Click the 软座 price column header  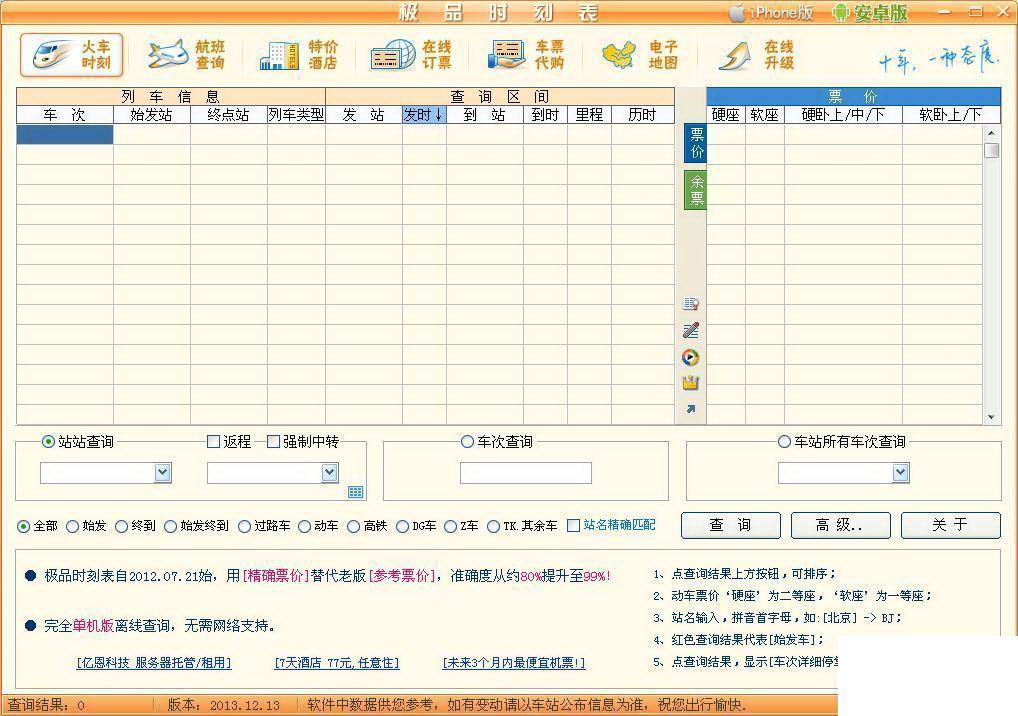click(x=765, y=115)
